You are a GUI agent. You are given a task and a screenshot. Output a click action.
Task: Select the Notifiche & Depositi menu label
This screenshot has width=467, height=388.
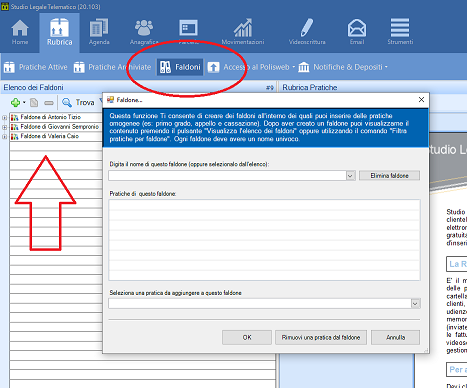pos(348,67)
